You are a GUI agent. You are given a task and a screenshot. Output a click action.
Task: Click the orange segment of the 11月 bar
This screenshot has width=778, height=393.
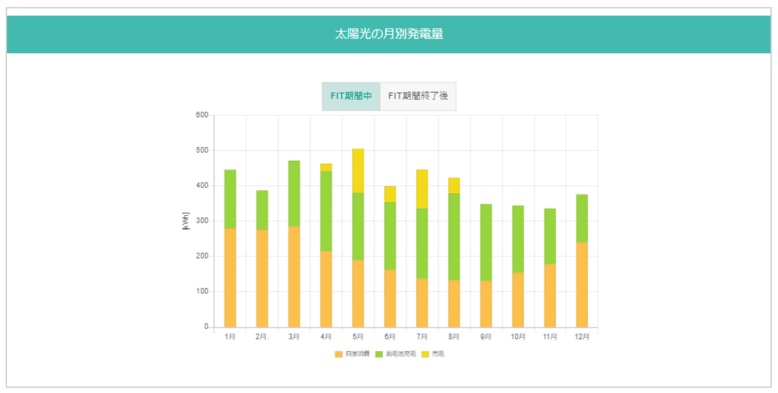click(550, 295)
